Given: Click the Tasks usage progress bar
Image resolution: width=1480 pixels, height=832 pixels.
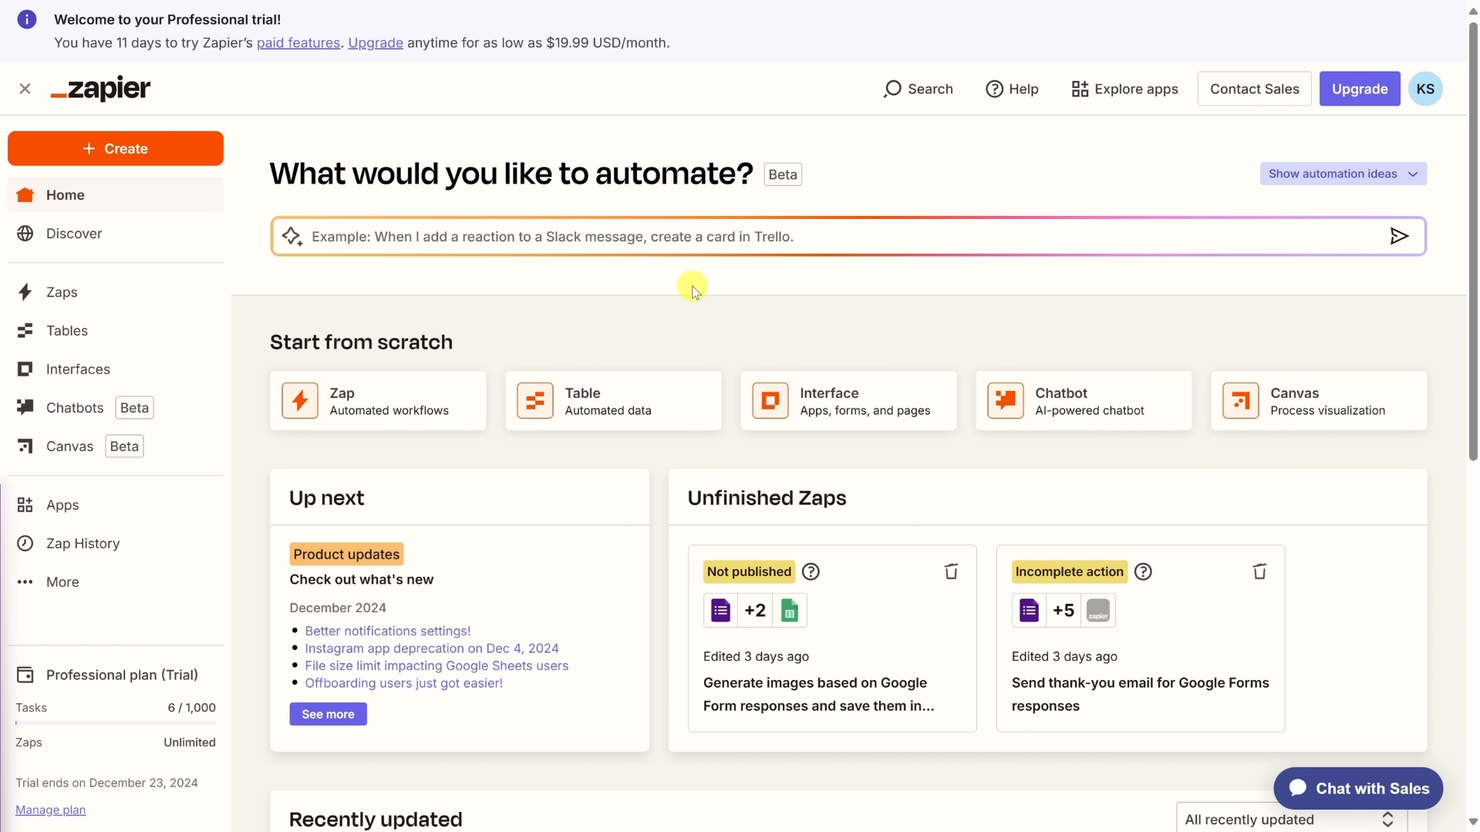Looking at the screenshot, I should [116, 723].
